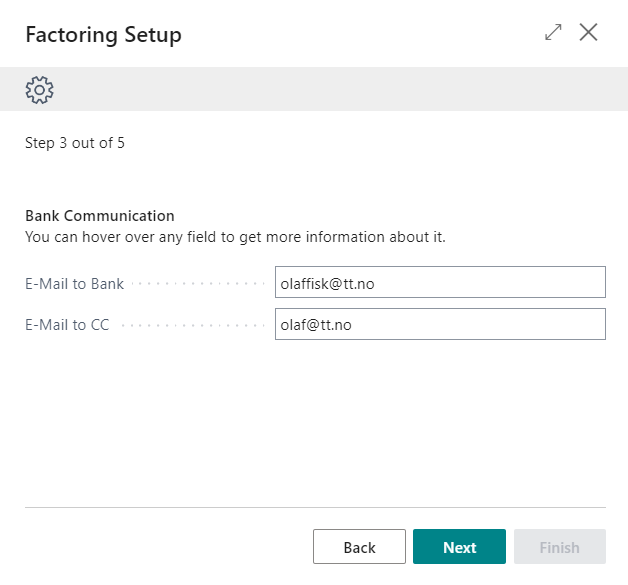Select the E-Mail to CC label
Screen dimensions: 628x585
[x=67, y=325]
